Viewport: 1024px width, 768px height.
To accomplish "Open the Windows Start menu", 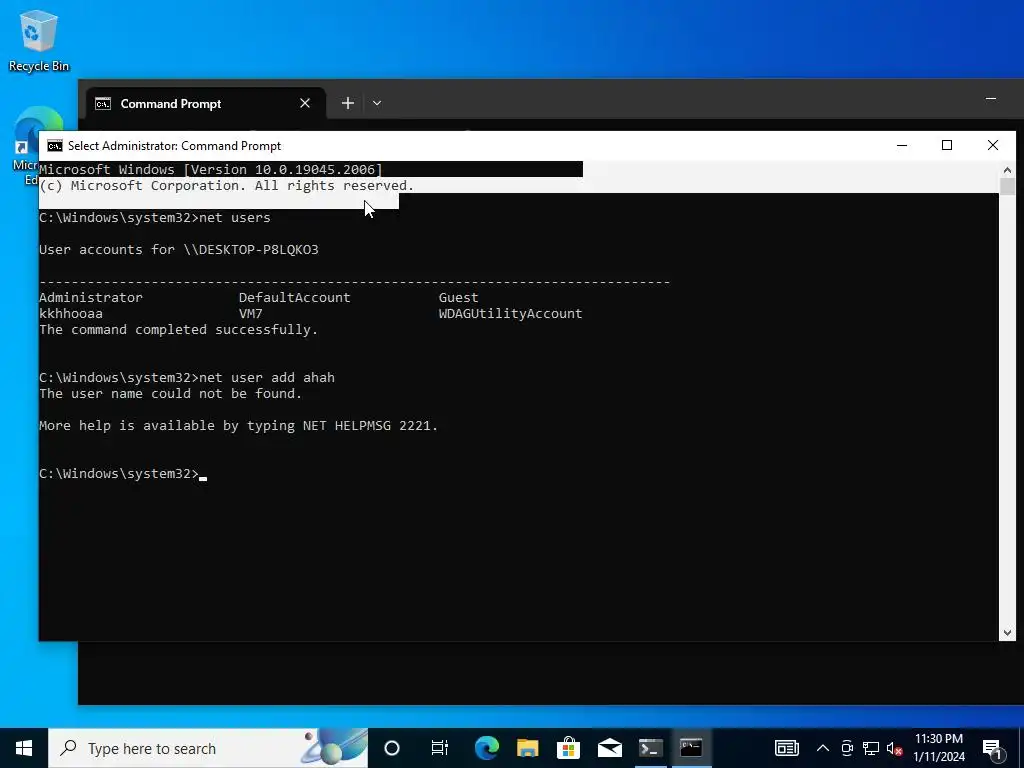I will tap(24, 748).
